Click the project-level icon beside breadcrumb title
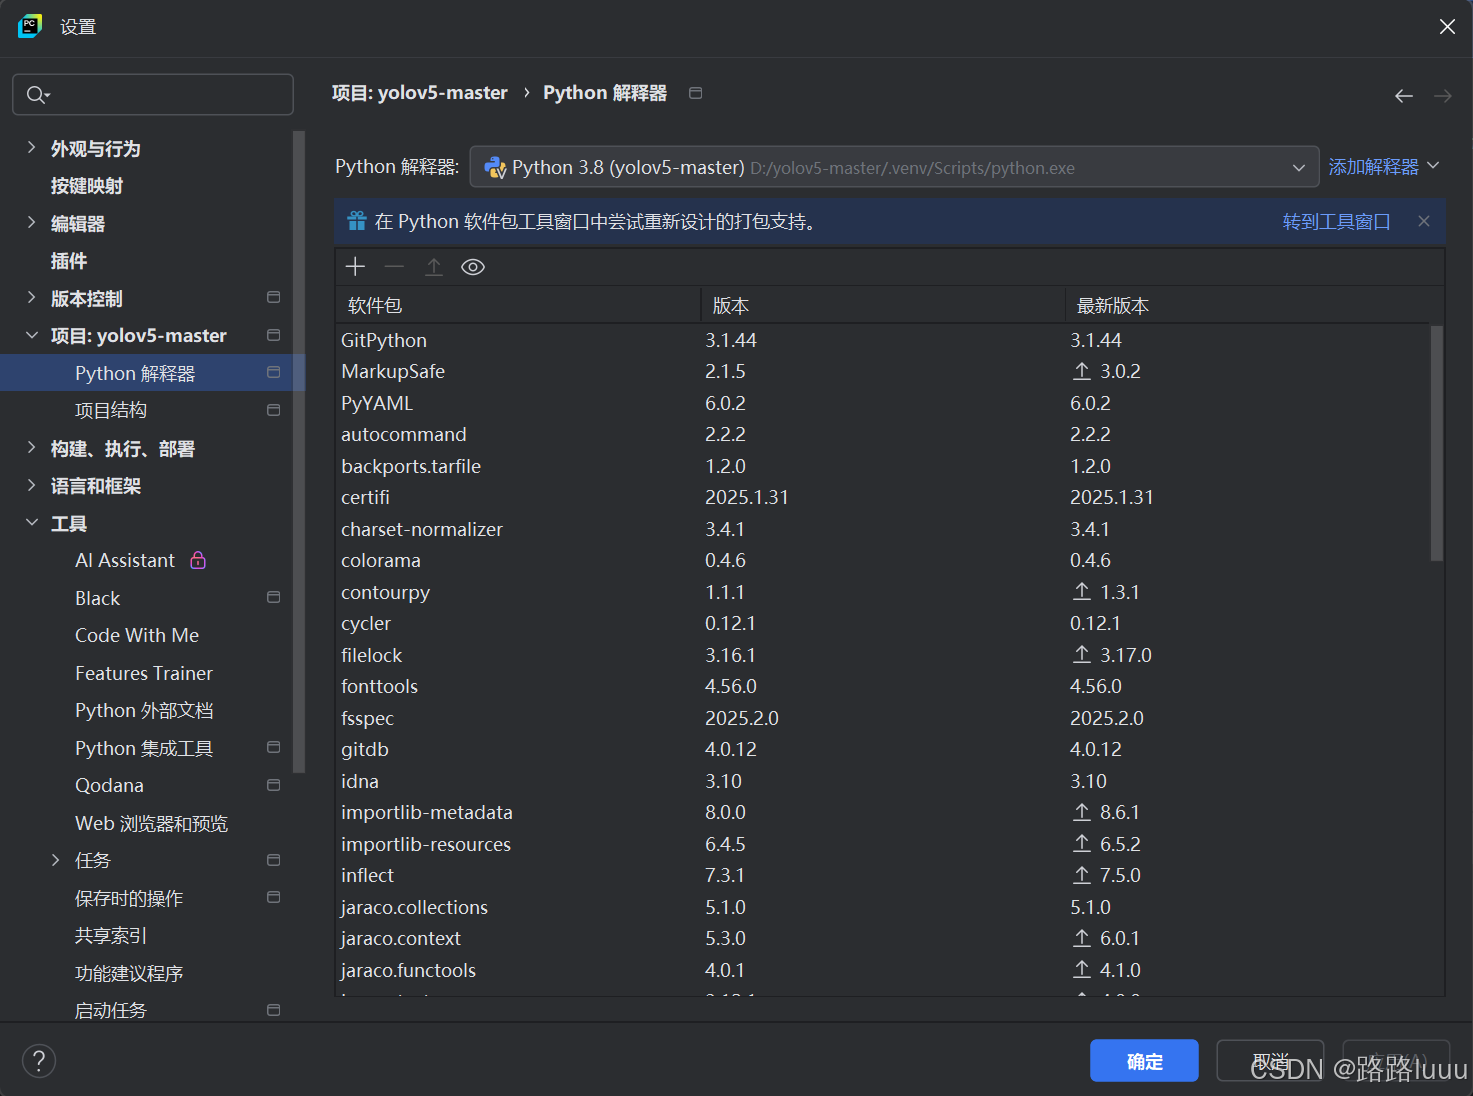1473x1096 pixels. point(696,93)
